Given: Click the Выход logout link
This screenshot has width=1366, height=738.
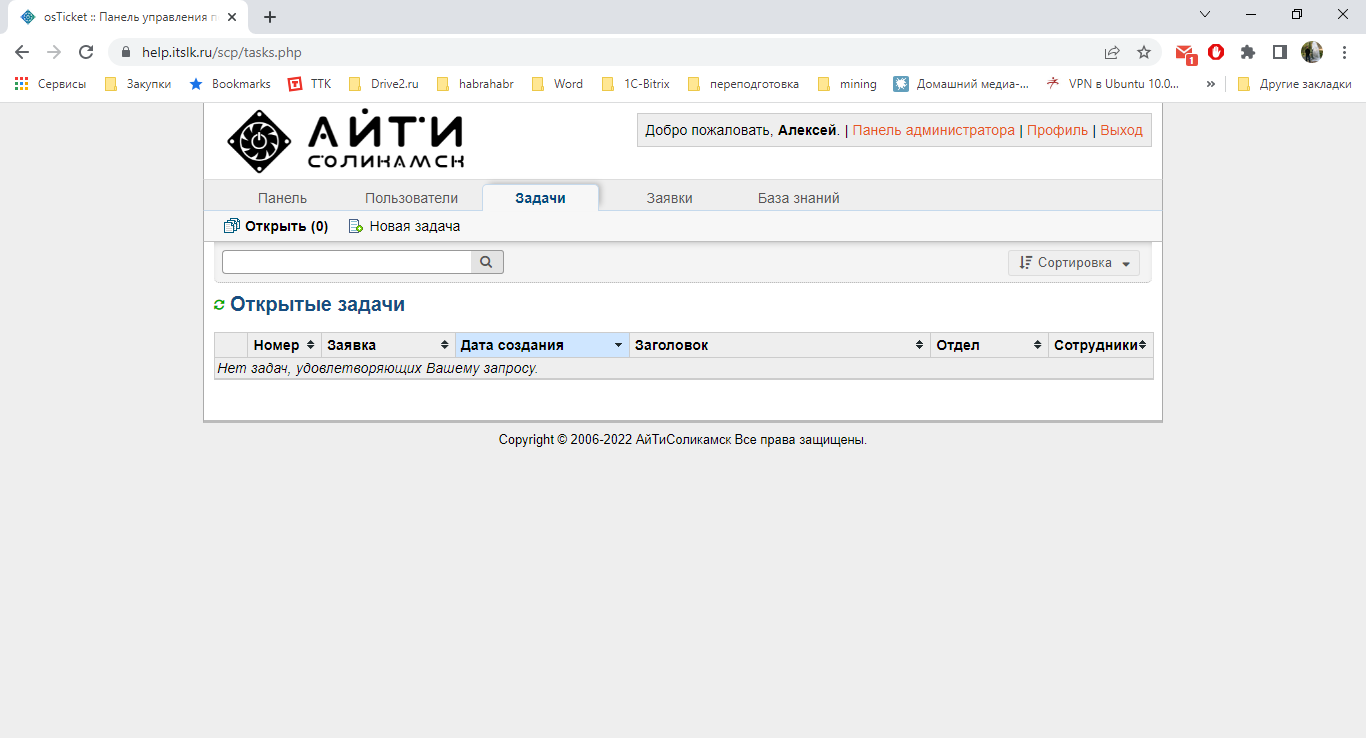Looking at the screenshot, I should pyautogui.click(x=1121, y=130).
